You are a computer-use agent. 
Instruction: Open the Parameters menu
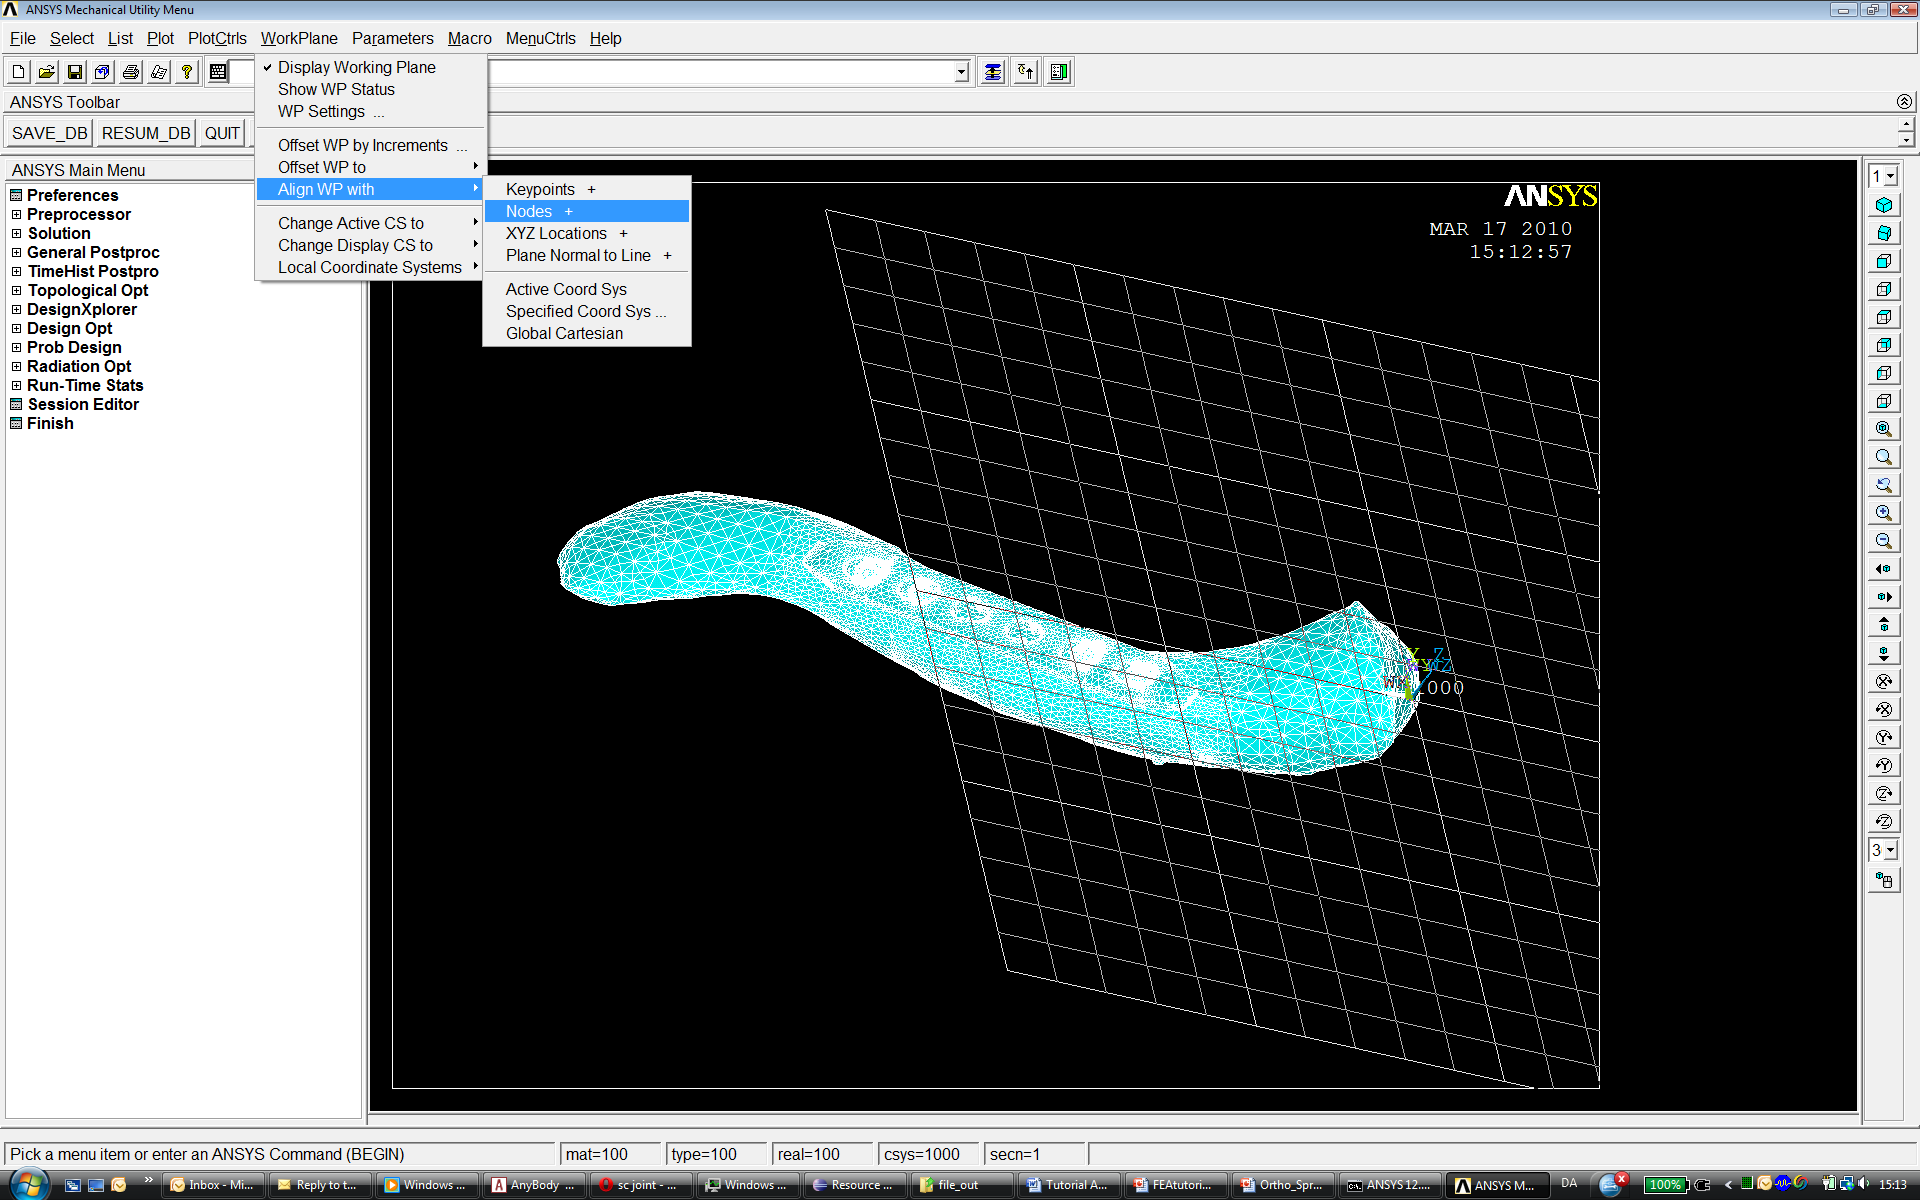tap(392, 38)
